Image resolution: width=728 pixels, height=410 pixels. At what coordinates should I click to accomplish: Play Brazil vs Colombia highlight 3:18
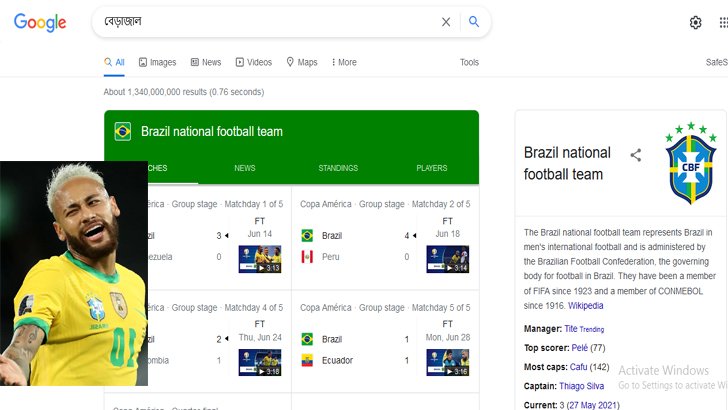tap(260, 362)
